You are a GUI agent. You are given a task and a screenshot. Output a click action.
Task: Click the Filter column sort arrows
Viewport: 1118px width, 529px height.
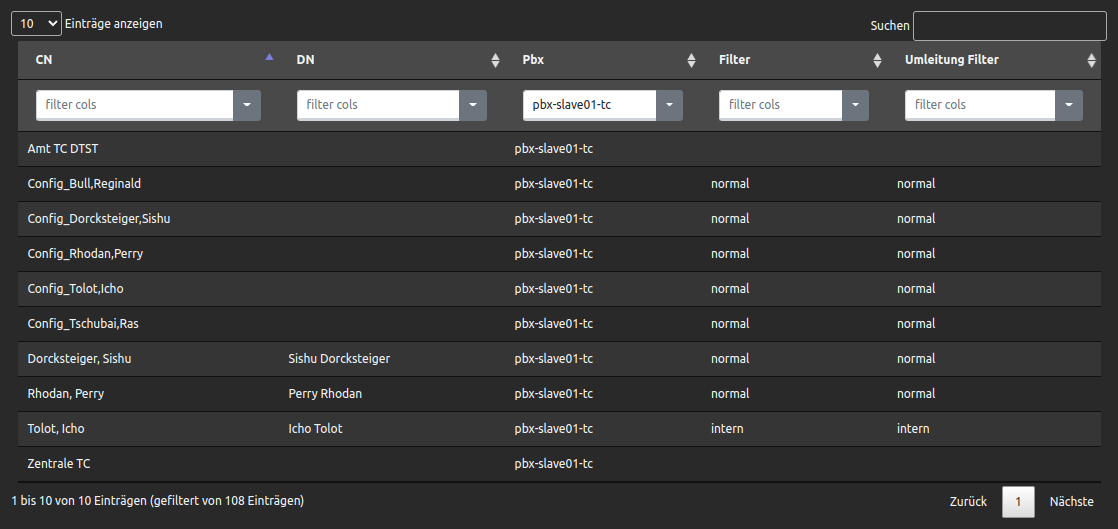coord(877,61)
